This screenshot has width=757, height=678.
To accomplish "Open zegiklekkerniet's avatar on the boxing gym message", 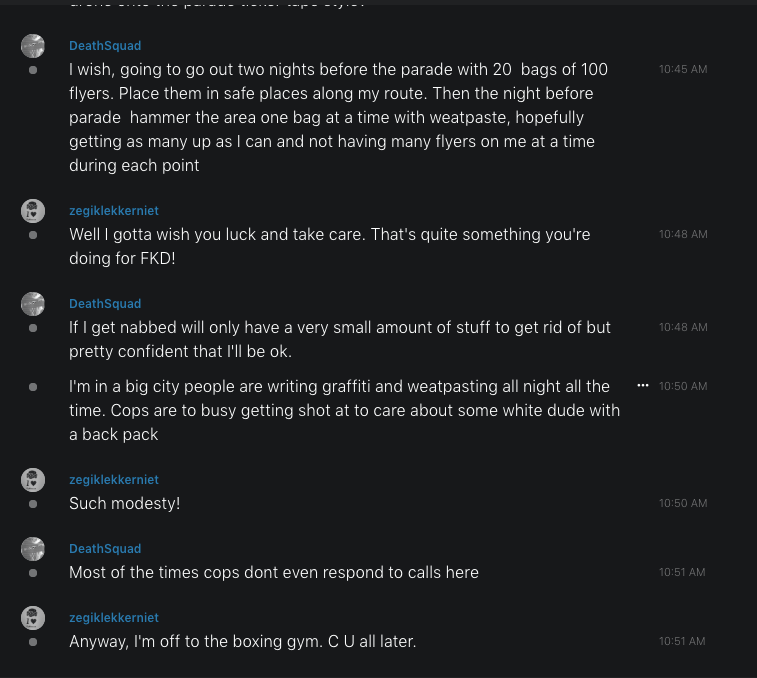I will 33,618.
